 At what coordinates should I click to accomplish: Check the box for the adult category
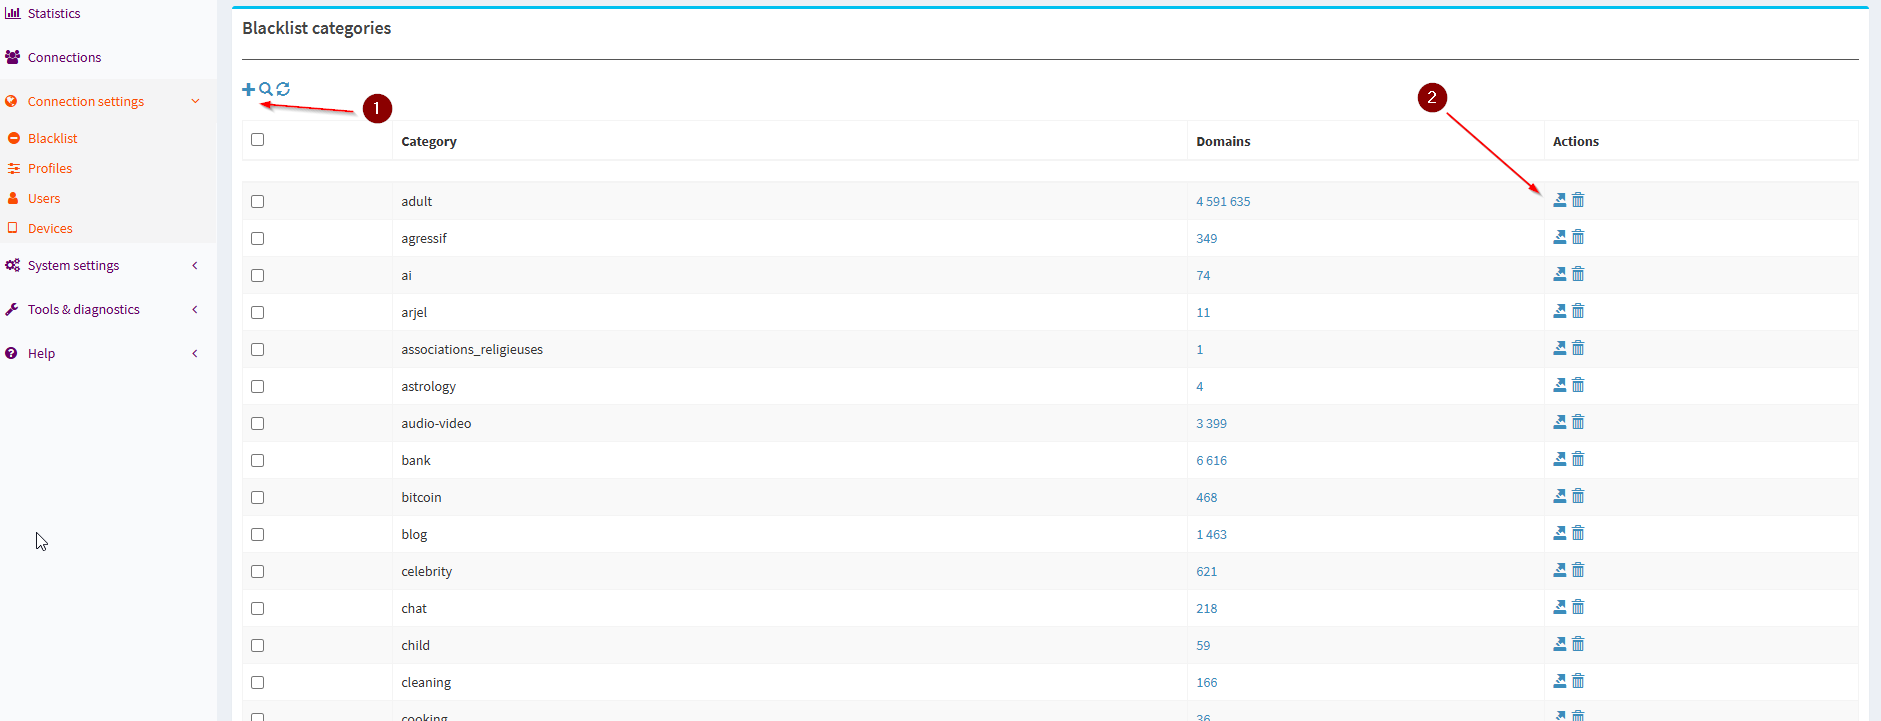click(258, 201)
